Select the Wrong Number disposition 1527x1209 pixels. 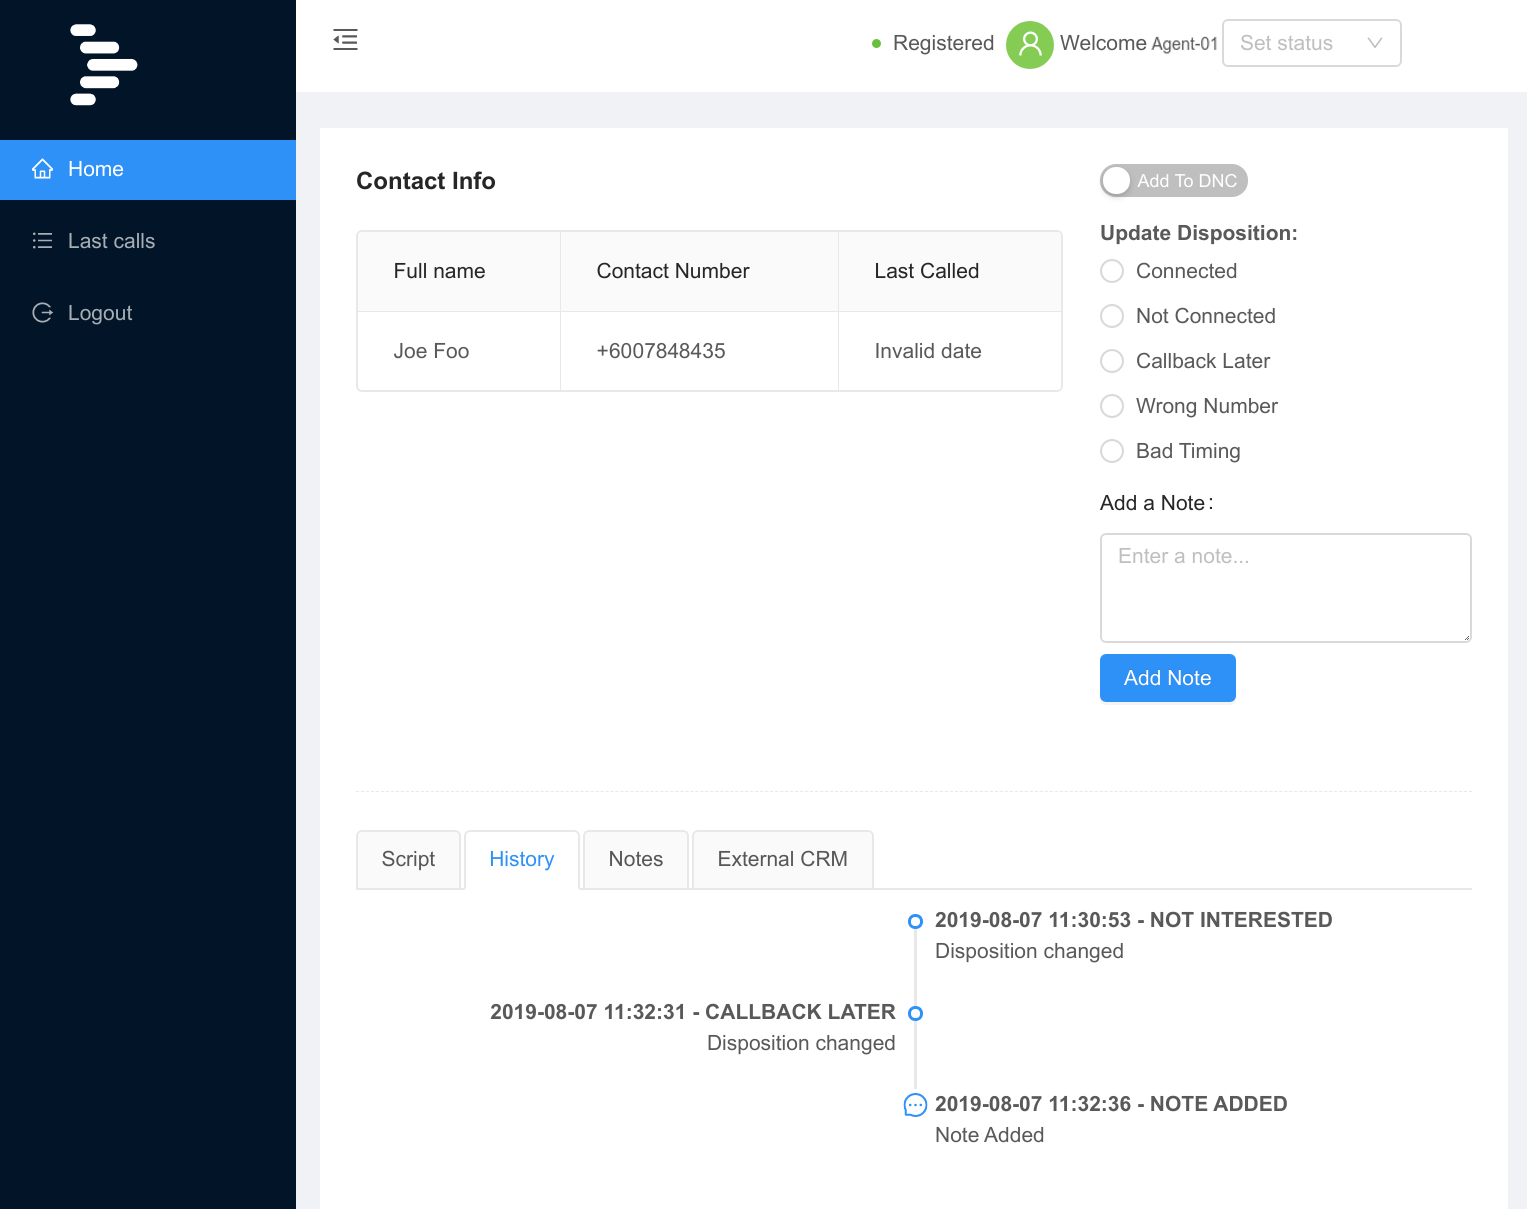[1111, 406]
